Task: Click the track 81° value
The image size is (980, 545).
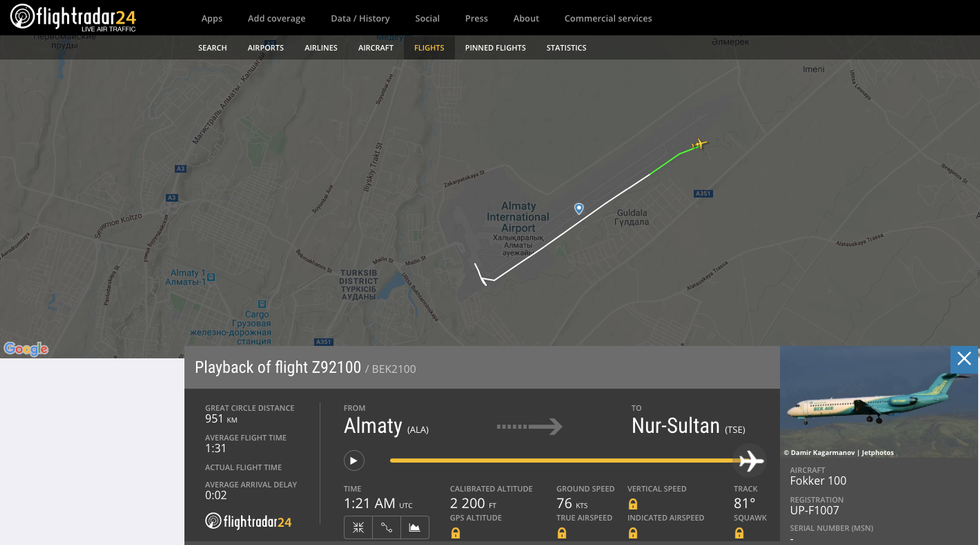Action: (x=744, y=504)
